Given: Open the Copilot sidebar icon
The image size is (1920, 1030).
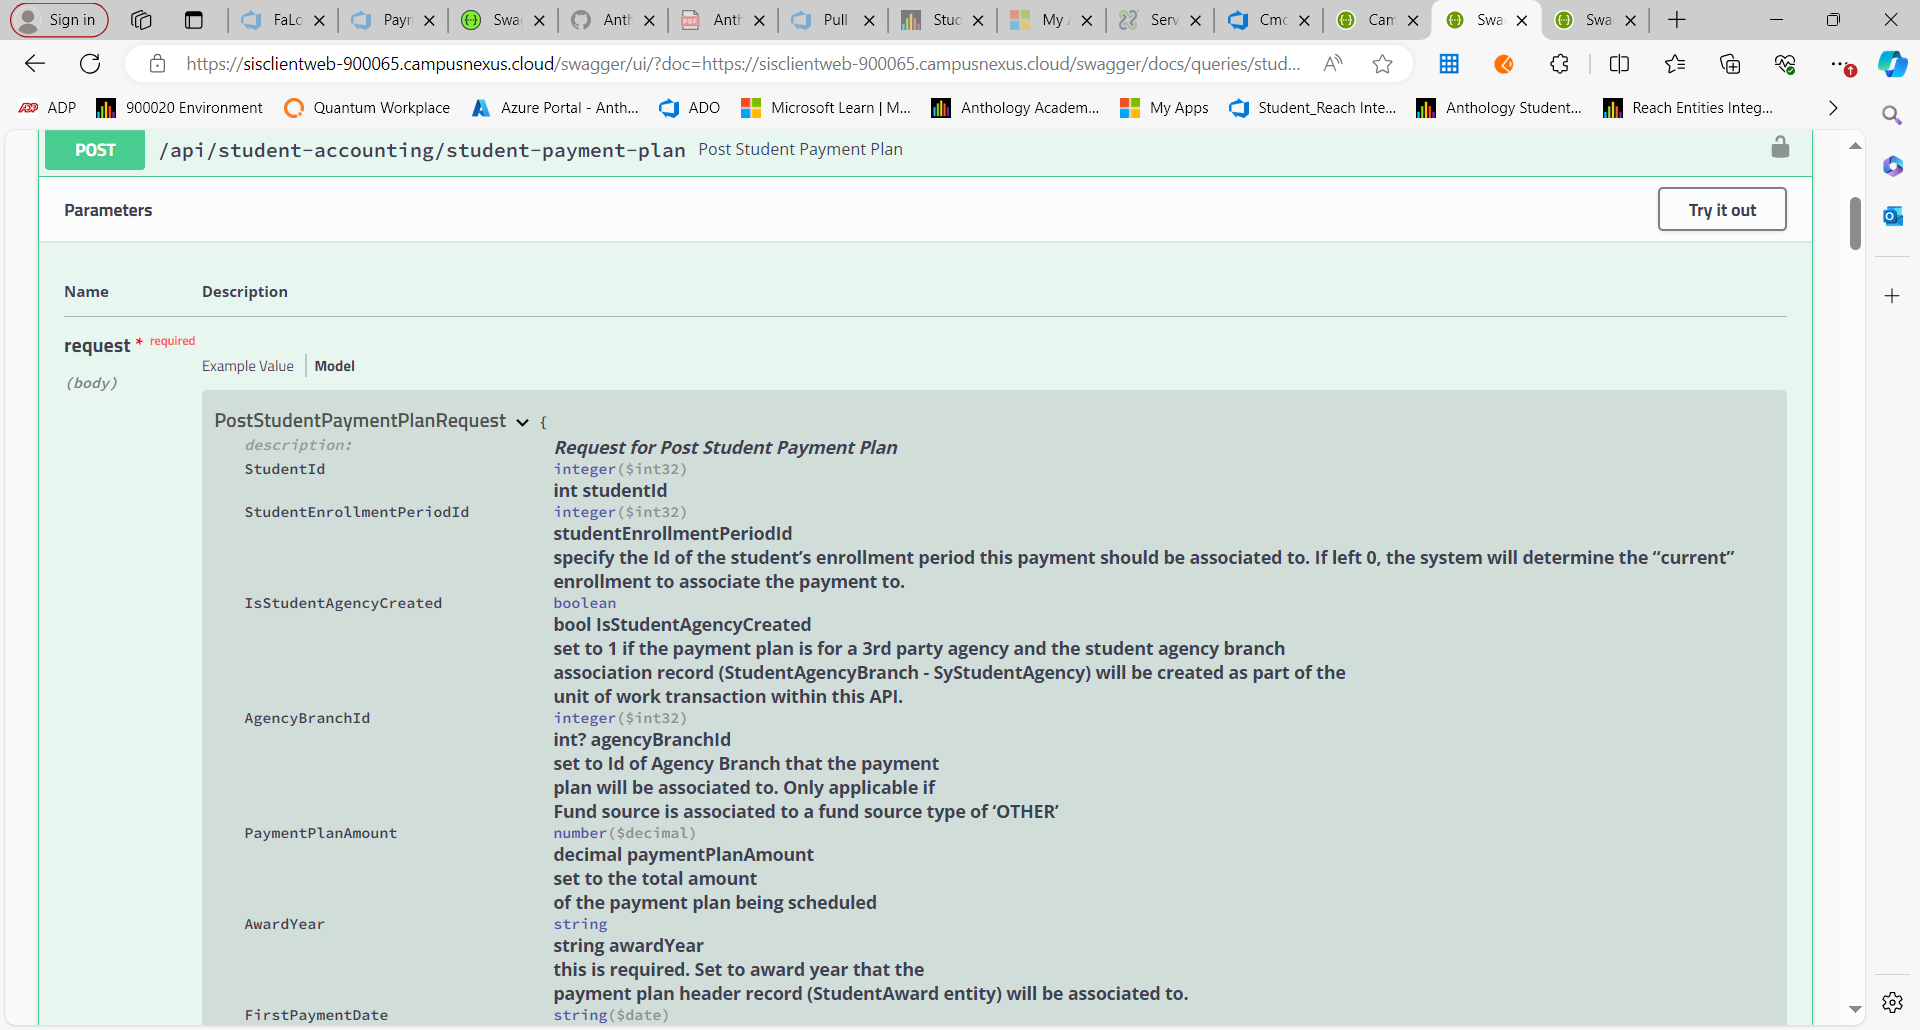Looking at the screenshot, I should [1892, 64].
